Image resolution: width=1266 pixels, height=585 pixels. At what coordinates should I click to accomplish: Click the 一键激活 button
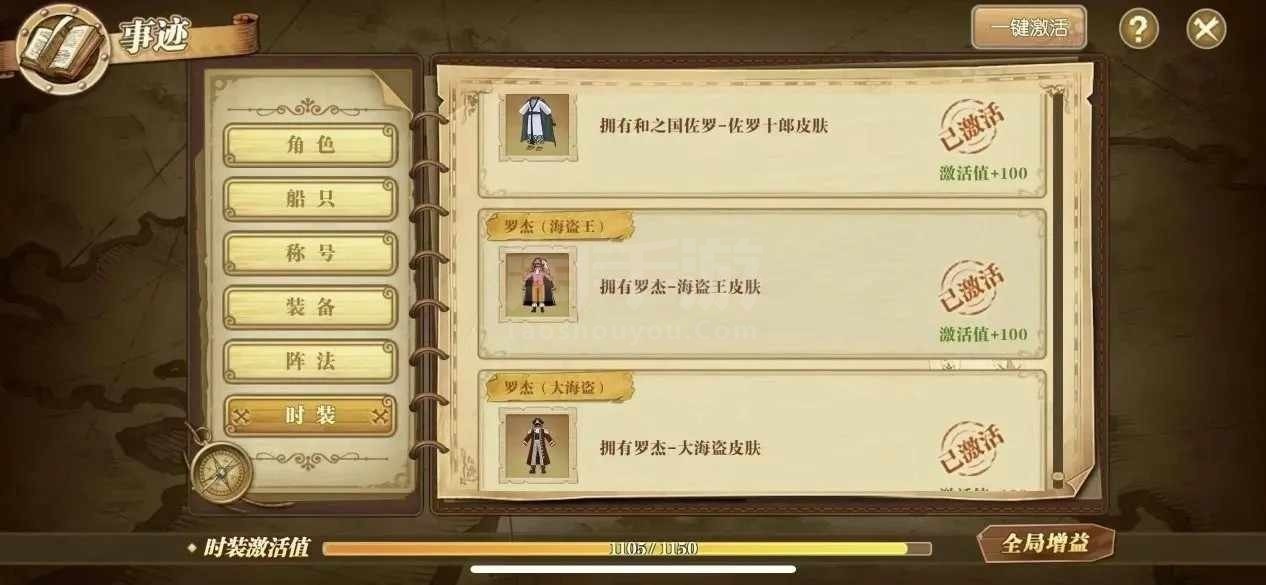[1029, 28]
